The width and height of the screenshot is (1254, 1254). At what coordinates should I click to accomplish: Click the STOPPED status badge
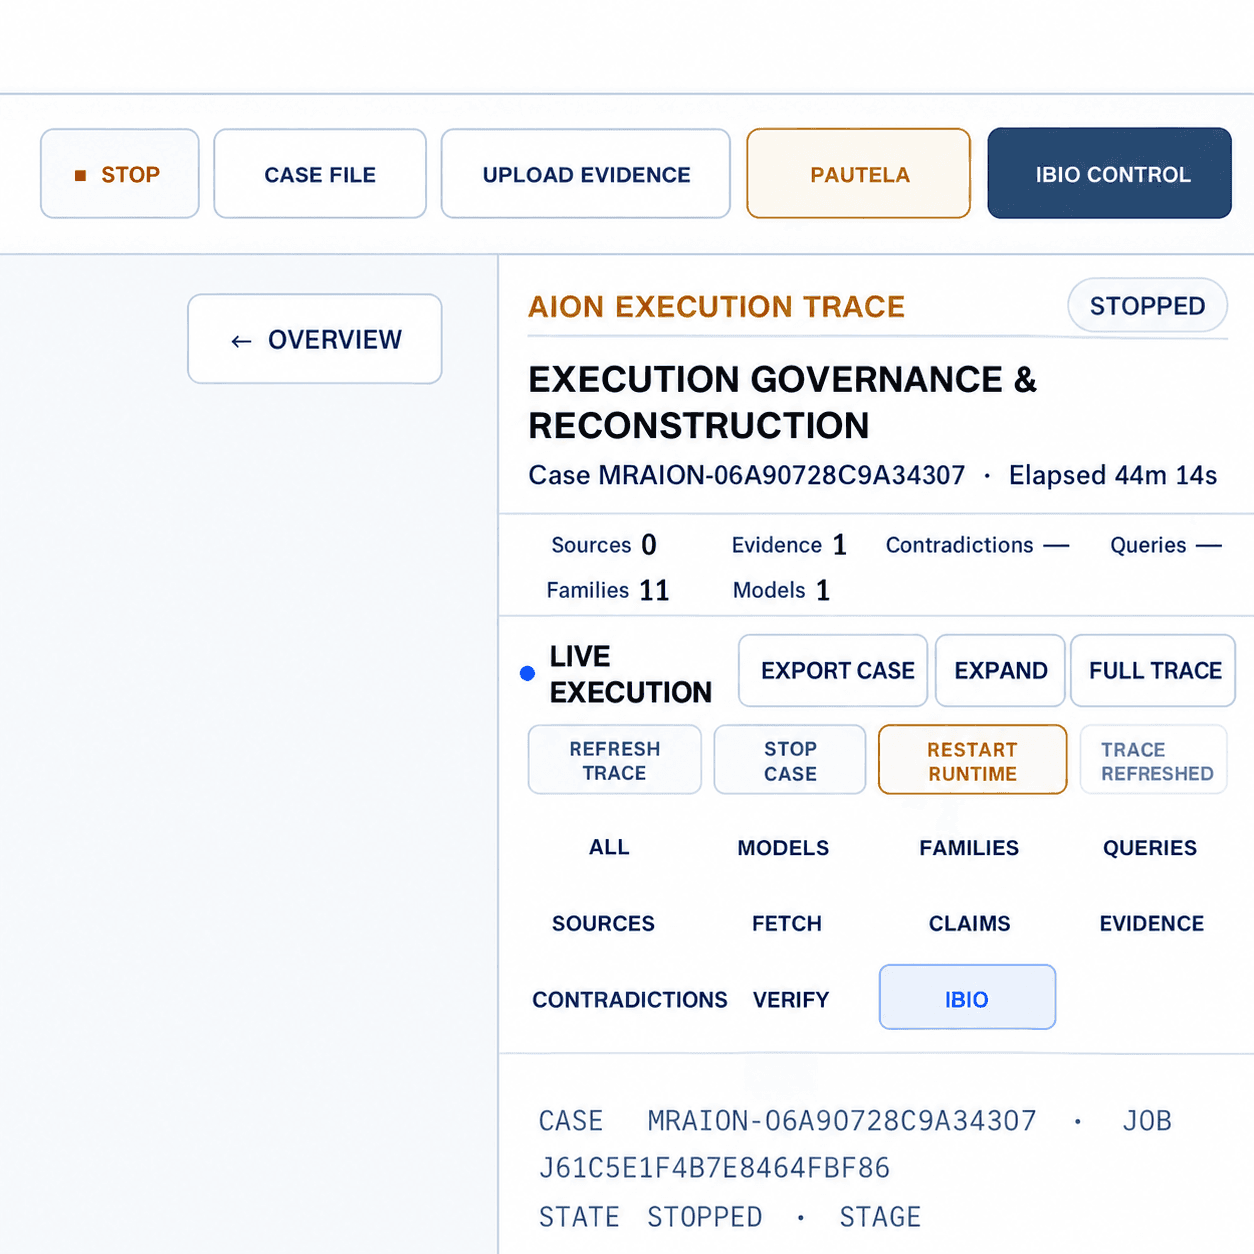[x=1147, y=306]
